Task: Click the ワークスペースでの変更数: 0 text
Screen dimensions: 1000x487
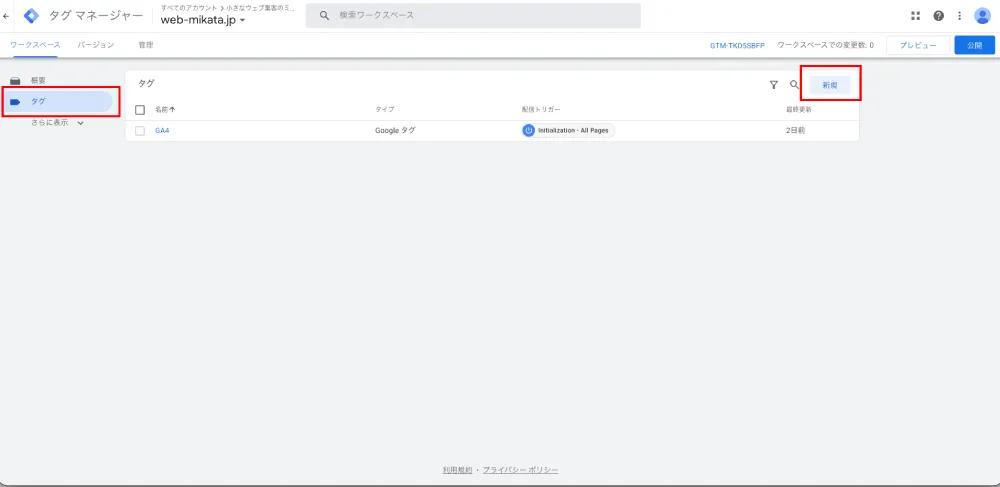Action: tap(825, 45)
